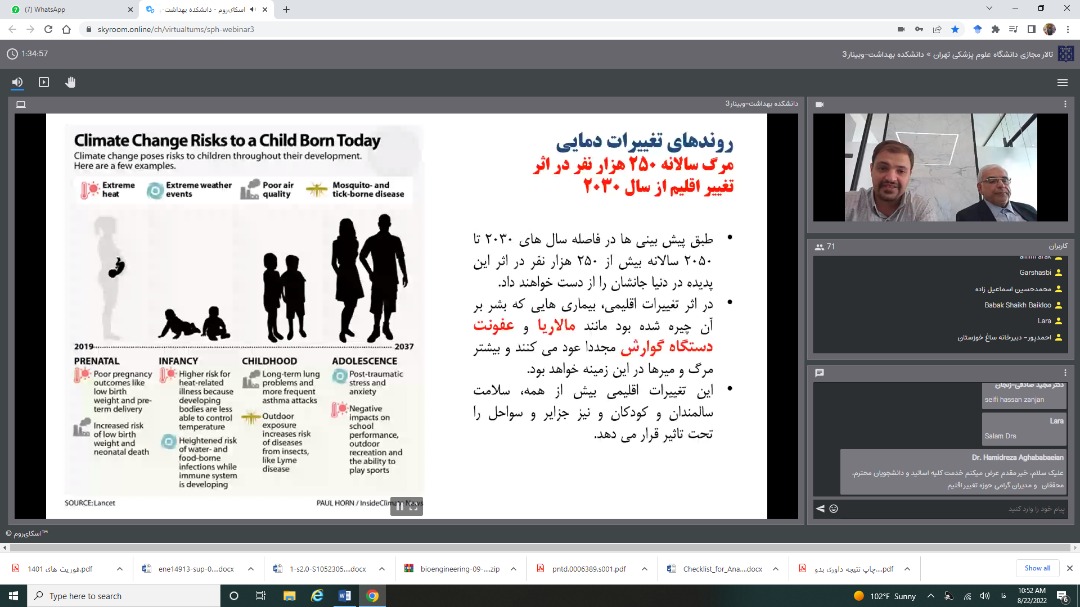1080x607 pixels.
Task: Enter fullscreen for the shared presentation
Action: click(414, 506)
